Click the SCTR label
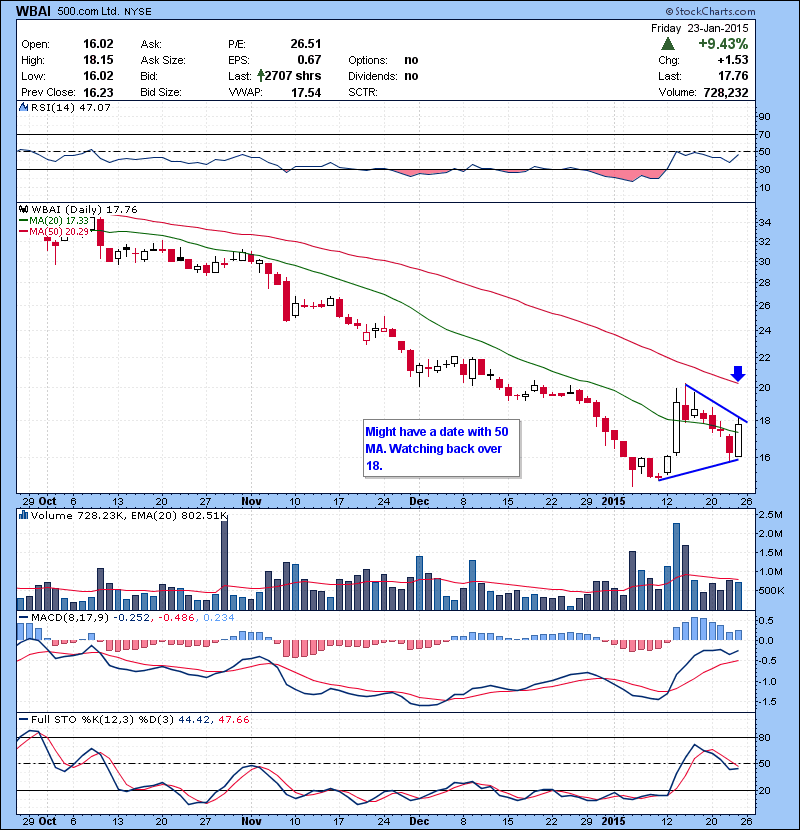The width and height of the screenshot is (800, 830). 363,92
